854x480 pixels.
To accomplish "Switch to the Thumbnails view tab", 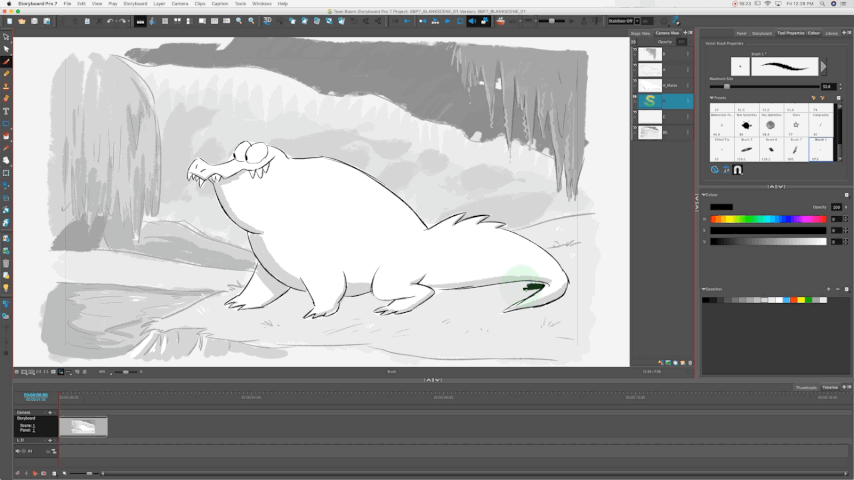I will click(806, 387).
